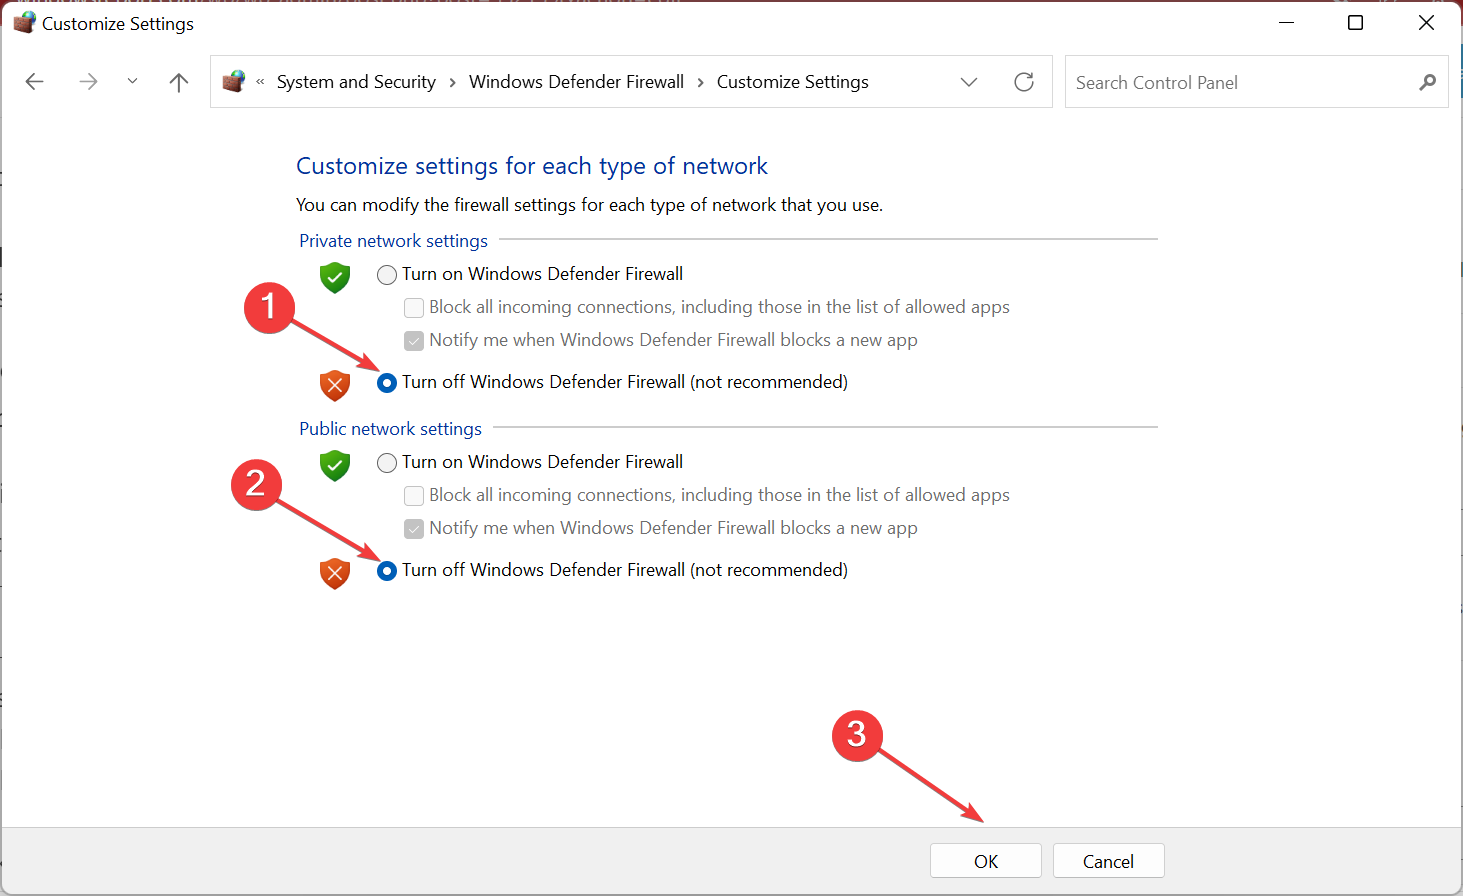Click Private network settings heading
The height and width of the screenshot is (896, 1463).
click(x=393, y=241)
